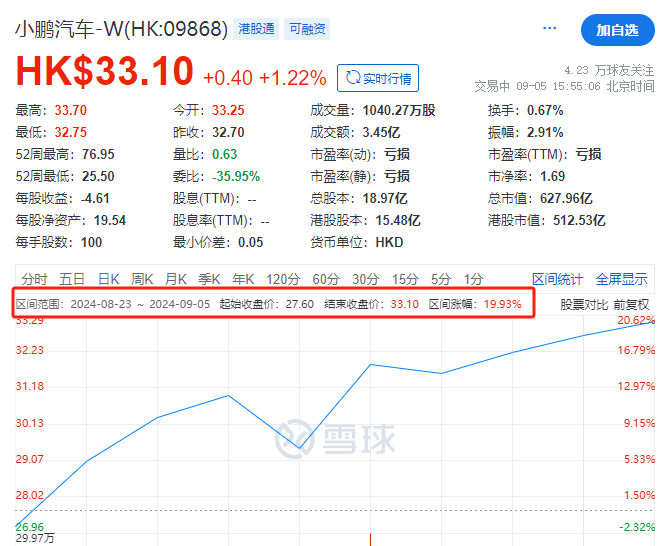The height and width of the screenshot is (546, 664).
Task: Click the 起始收盘价 value 27.60
Action: (299, 305)
